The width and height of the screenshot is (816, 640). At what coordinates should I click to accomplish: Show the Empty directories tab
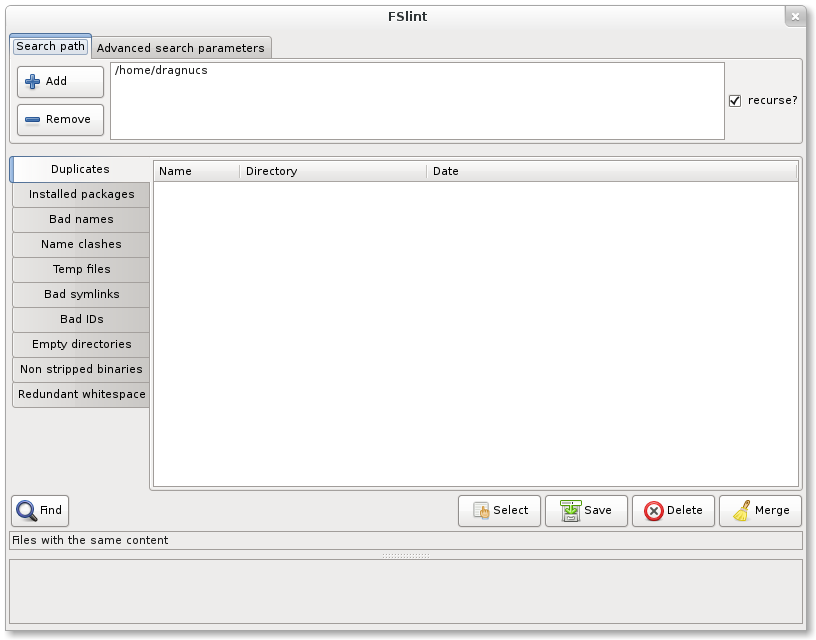(81, 344)
